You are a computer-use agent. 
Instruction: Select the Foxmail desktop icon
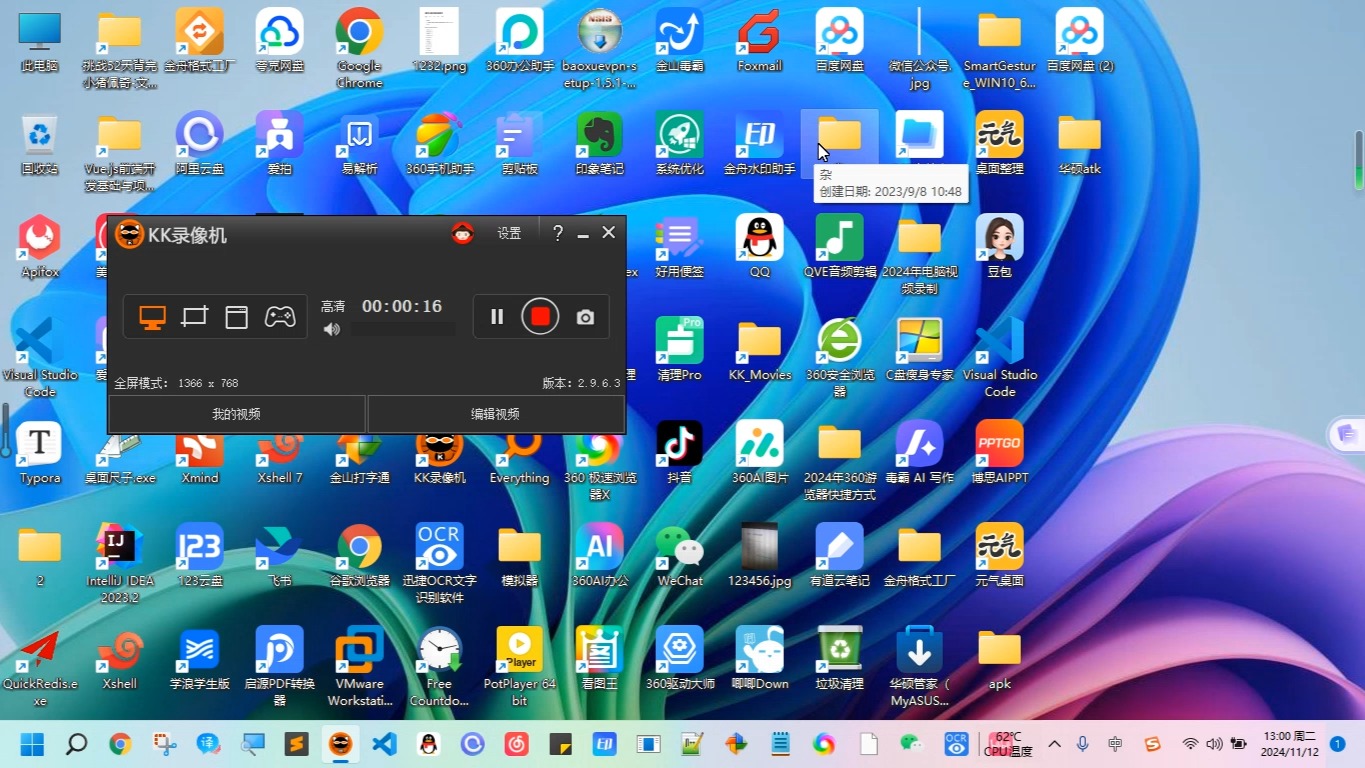[760, 42]
